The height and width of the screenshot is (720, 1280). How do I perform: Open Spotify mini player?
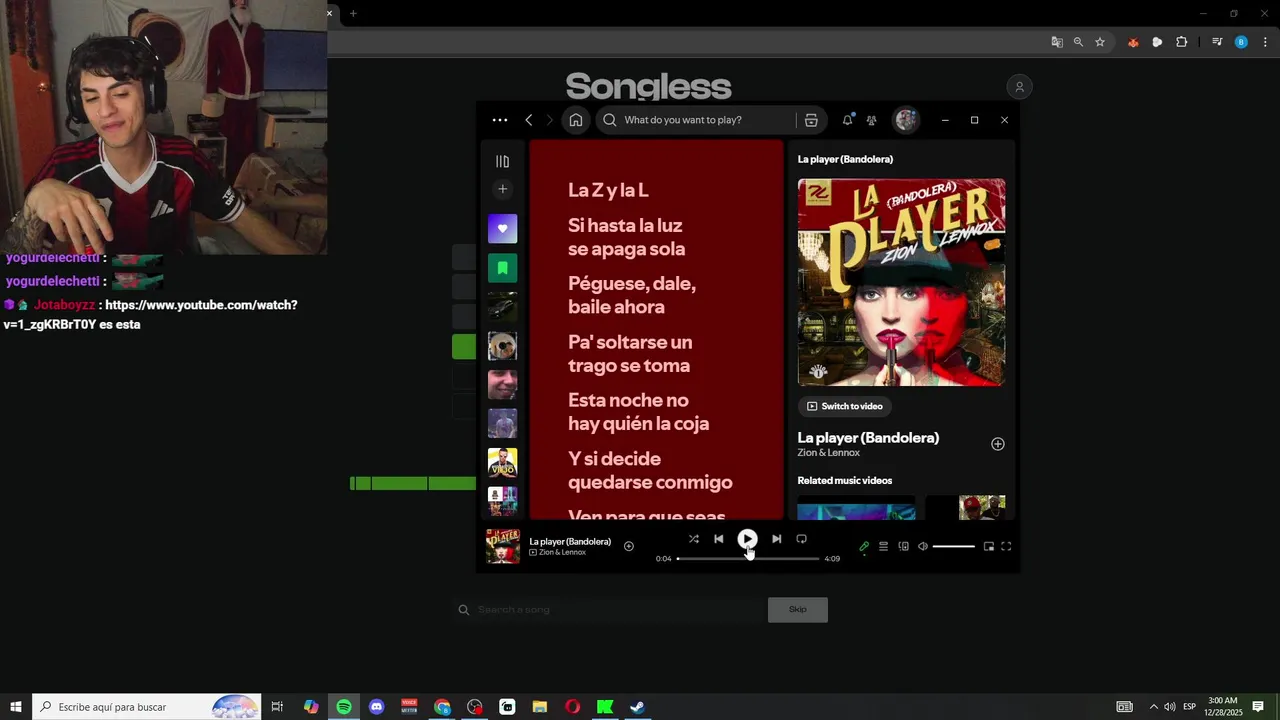[989, 547]
